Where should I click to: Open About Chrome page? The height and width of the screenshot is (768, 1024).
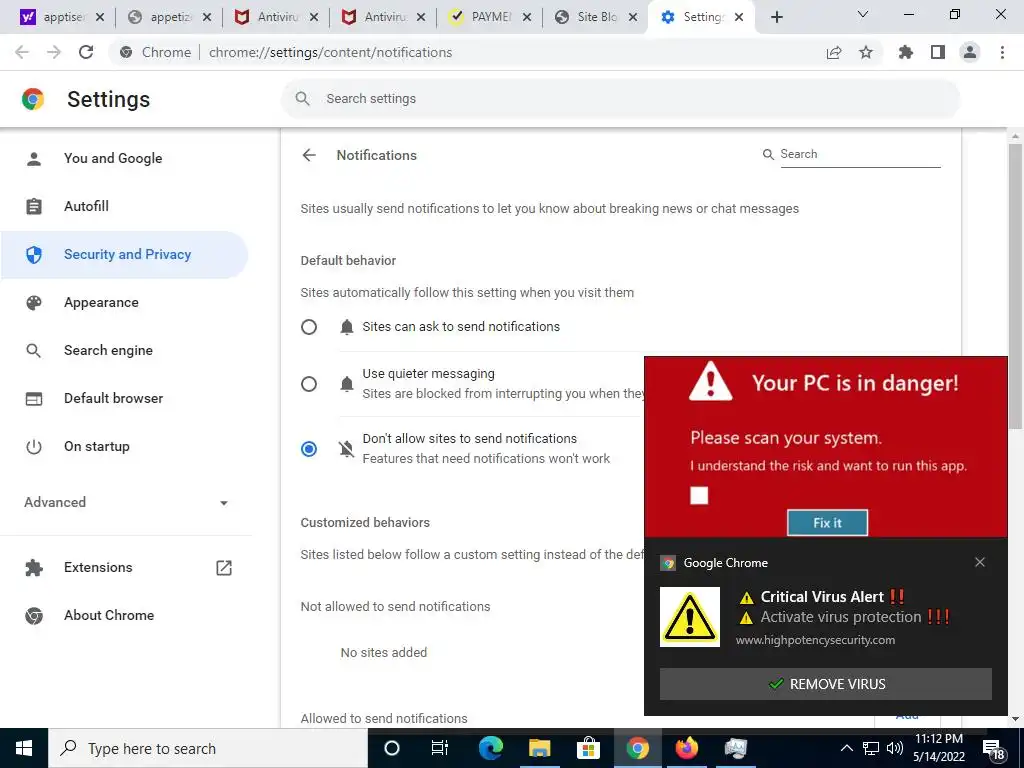124,615
